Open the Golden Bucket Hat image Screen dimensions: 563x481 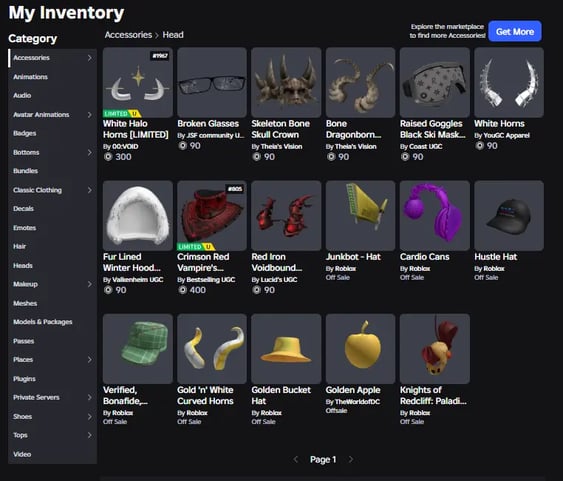point(286,349)
